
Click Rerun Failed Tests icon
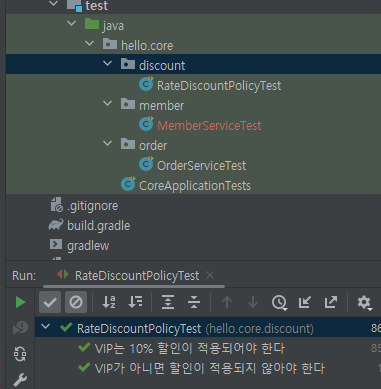click(20, 328)
